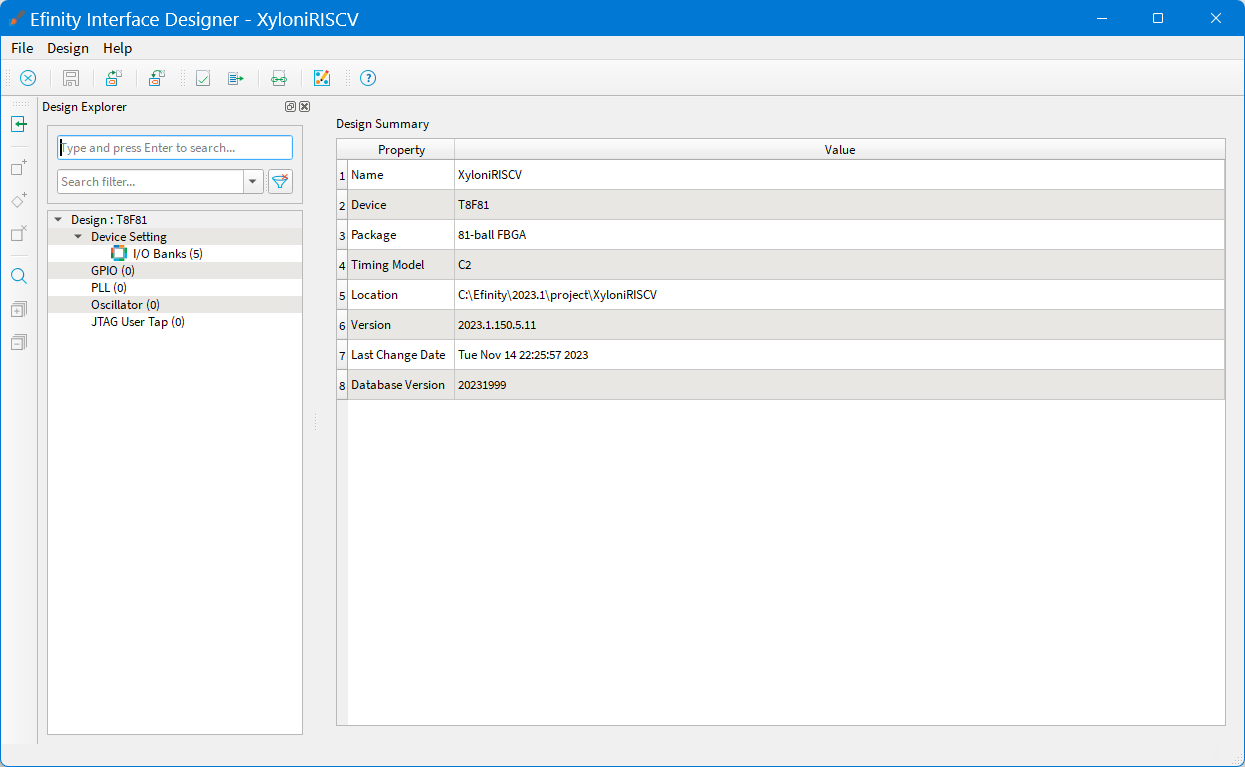The image size is (1245, 767).
Task: Click the magnifier search icon in left sidebar
Action: [x=18, y=276]
